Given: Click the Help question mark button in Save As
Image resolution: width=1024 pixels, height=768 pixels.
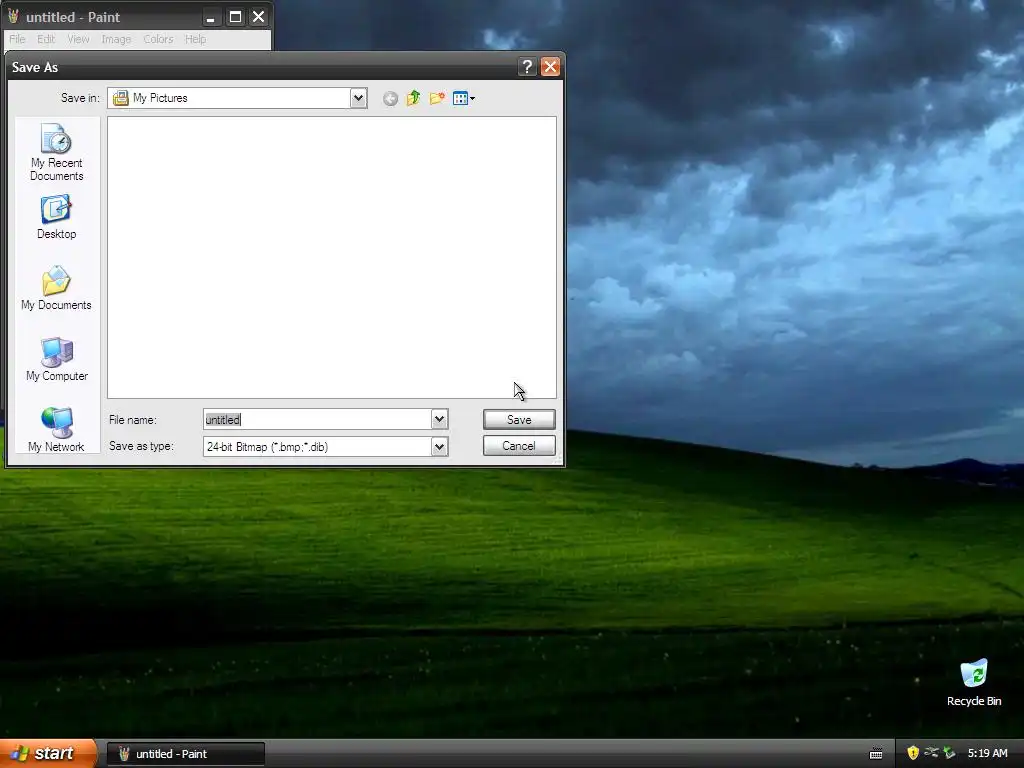Looking at the screenshot, I should point(527,67).
